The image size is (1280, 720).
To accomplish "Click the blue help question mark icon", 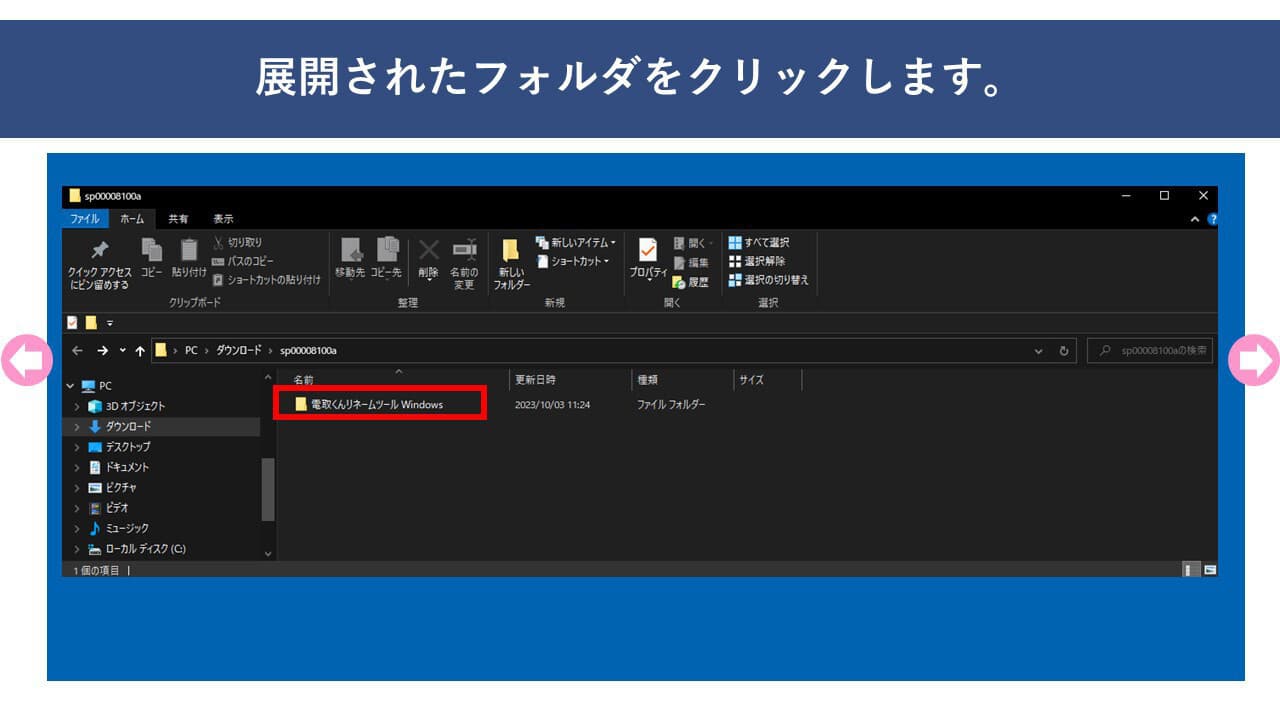I will pyautogui.click(x=1213, y=219).
